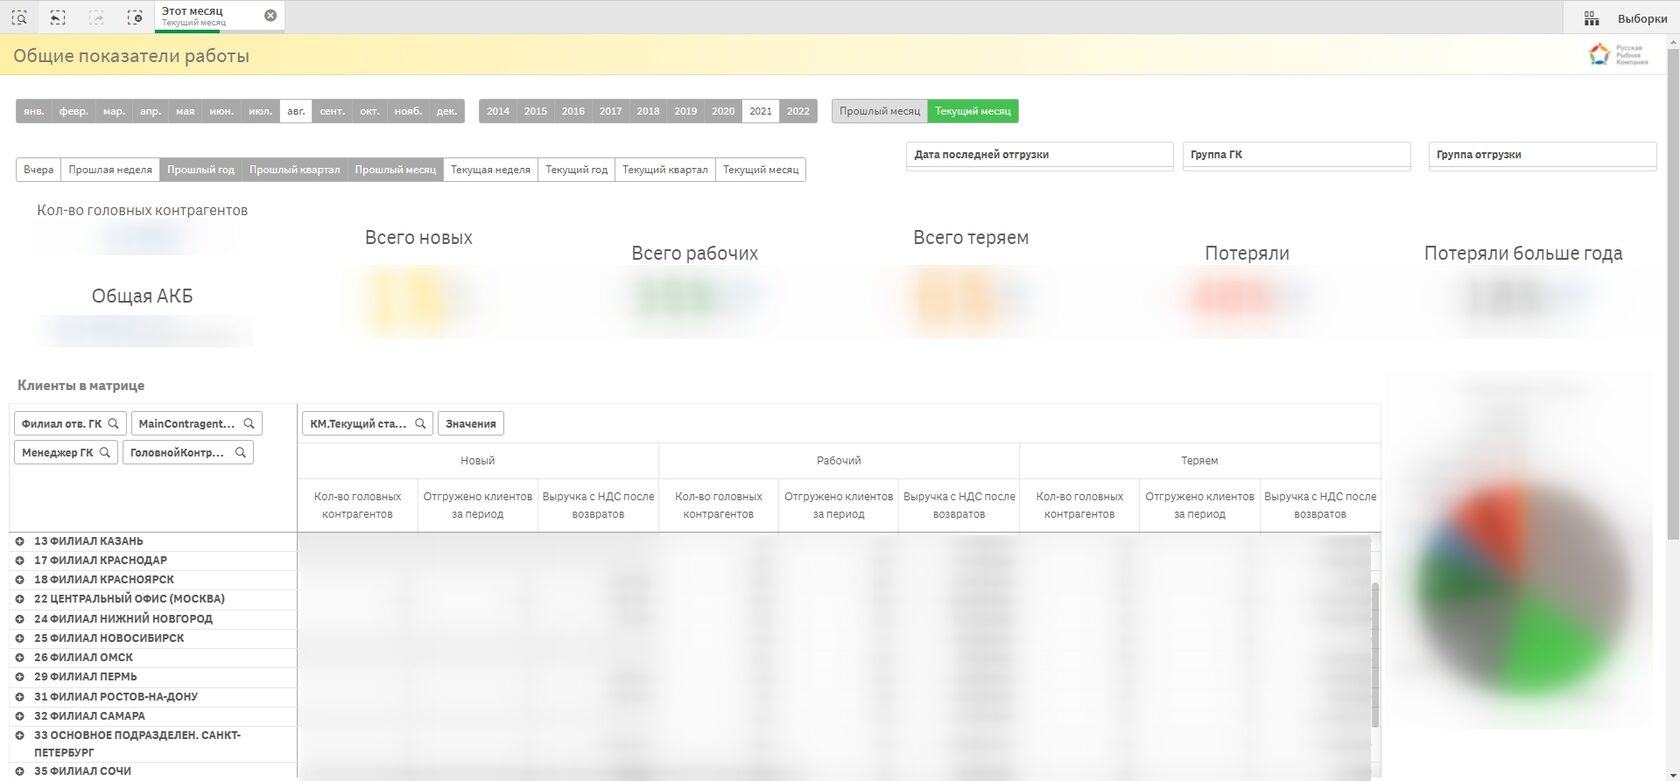Open smart search magnifier icon
1680x781 pixels.
19,17
